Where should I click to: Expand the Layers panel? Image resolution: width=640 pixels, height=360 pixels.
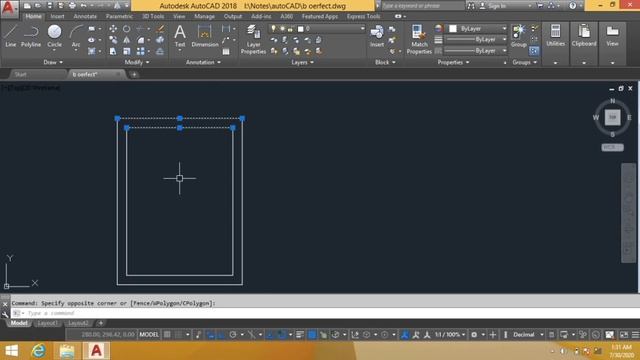point(302,62)
